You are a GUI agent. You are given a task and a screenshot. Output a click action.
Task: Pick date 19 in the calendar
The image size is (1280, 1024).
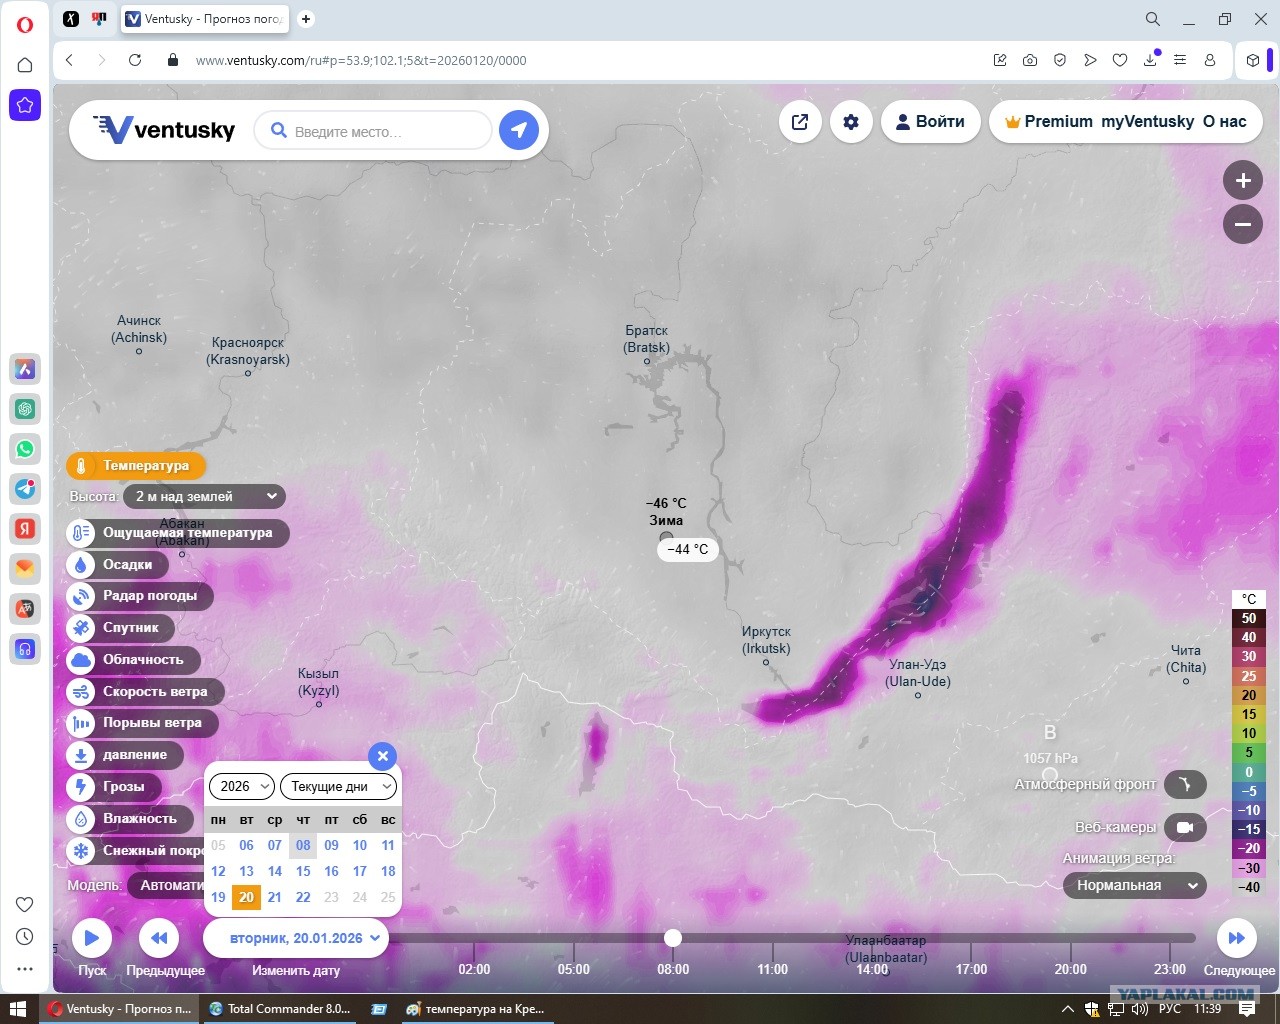(x=218, y=897)
